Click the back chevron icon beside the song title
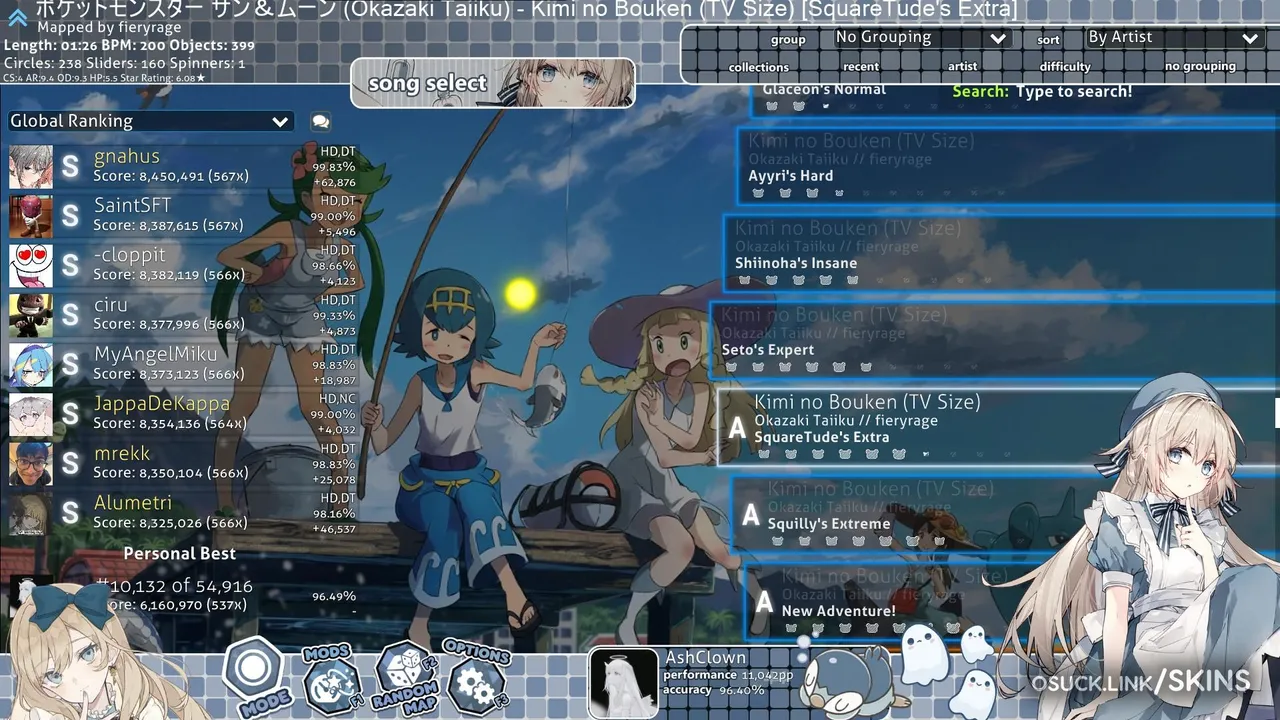The image size is (1280, 720). click(17, 17)
